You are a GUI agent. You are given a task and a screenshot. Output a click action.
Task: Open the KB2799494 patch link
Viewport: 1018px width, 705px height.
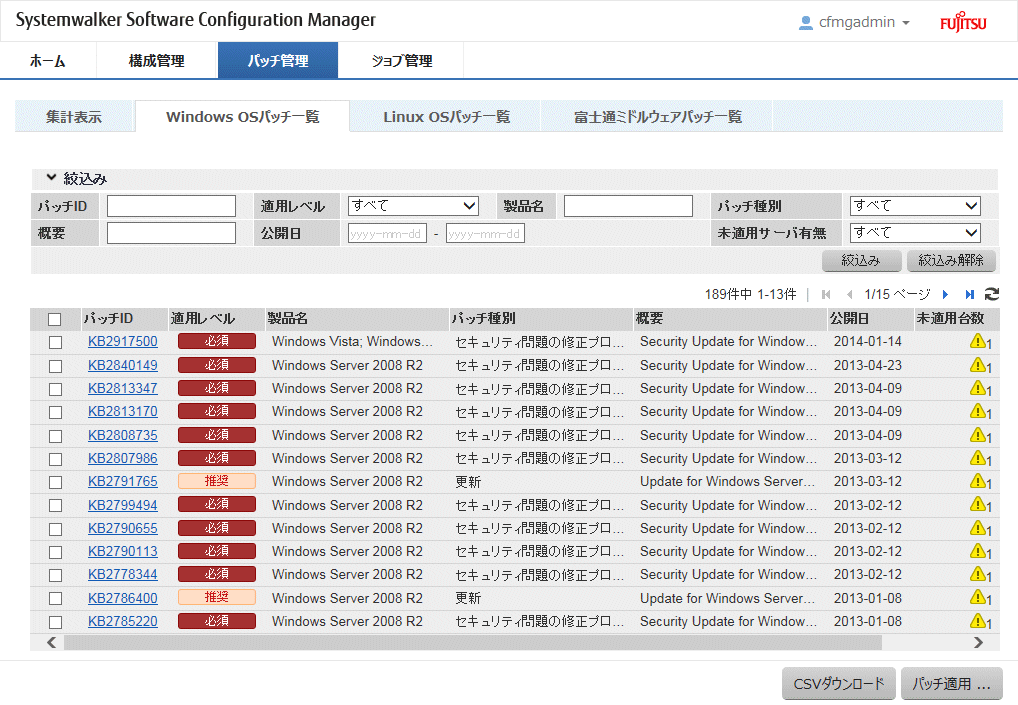coord(123,505)
